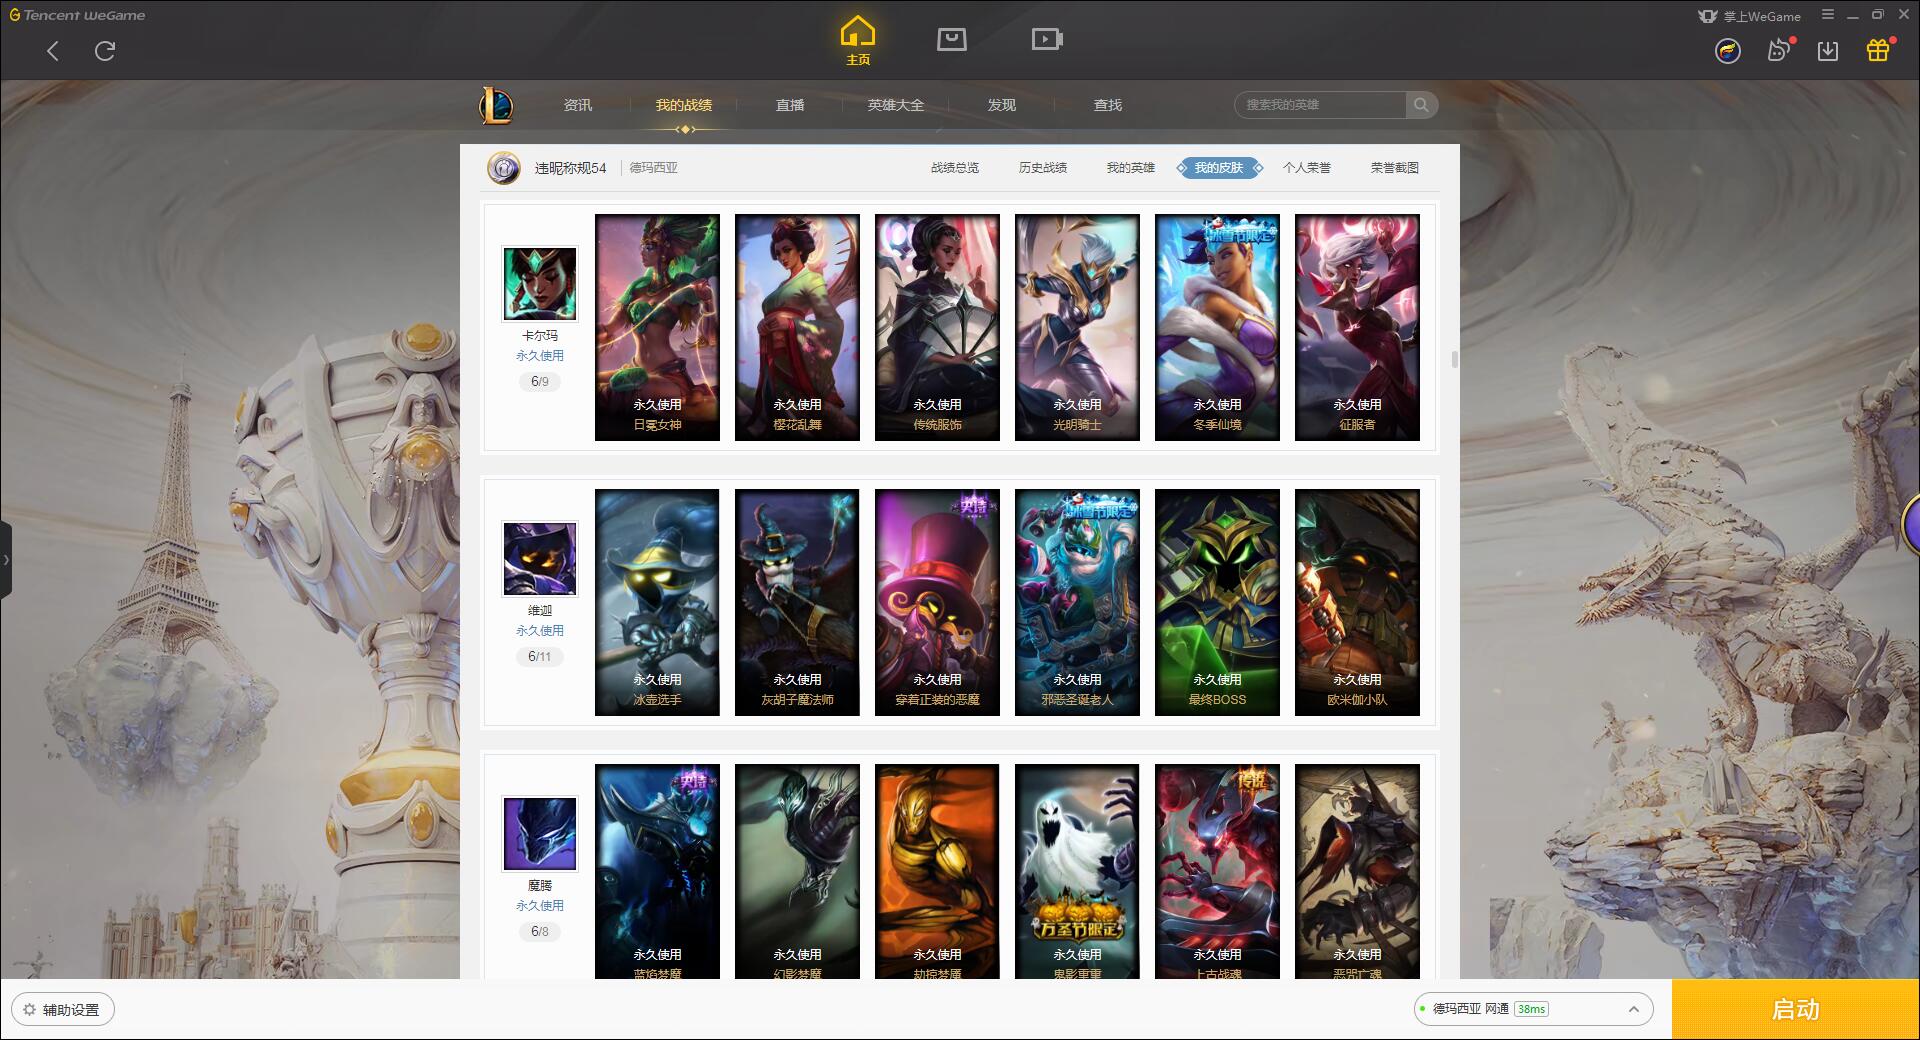Open the 蓝焰梦魇 skin card
The image size is (1920, 1040).
tap(657, 871)
